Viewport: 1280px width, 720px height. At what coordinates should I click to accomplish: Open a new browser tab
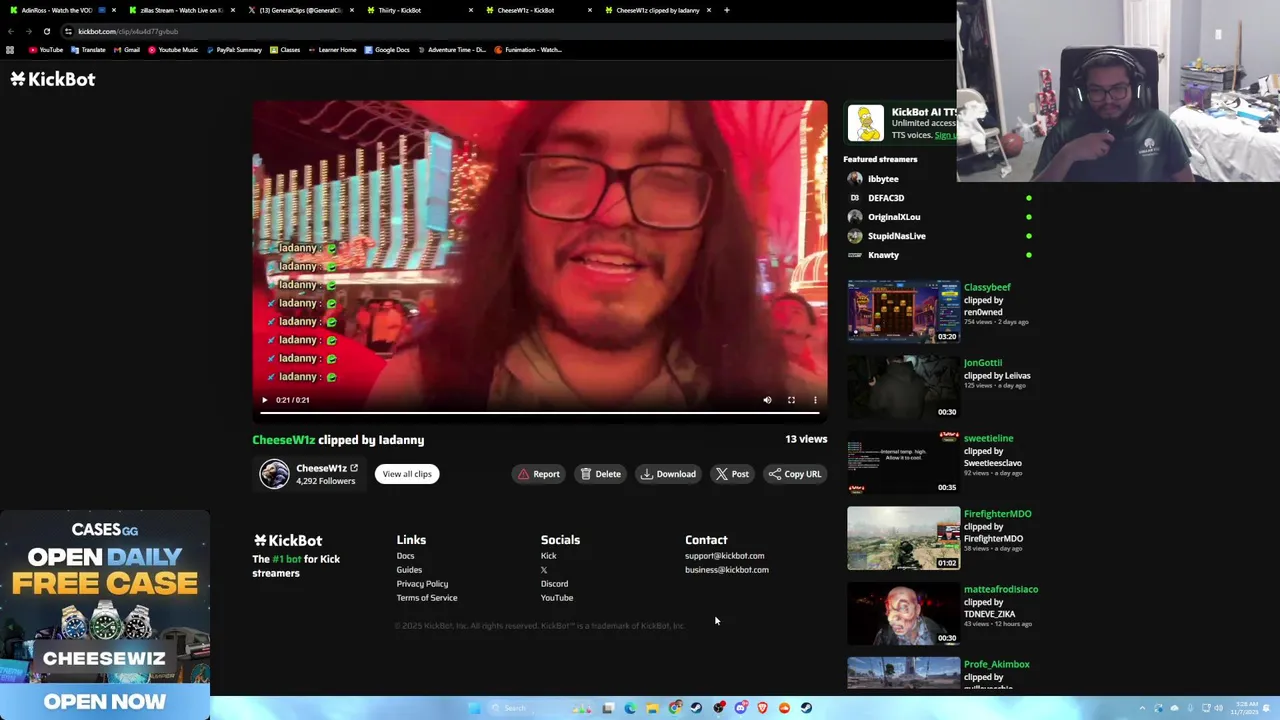[726, 10]
